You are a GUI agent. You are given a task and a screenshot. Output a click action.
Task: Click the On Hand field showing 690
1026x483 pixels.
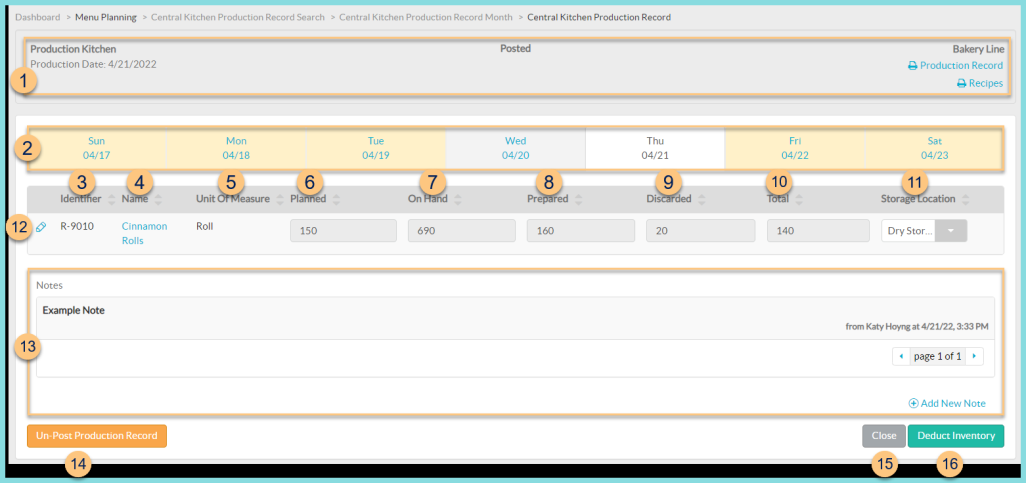click(x=462, y=231)
